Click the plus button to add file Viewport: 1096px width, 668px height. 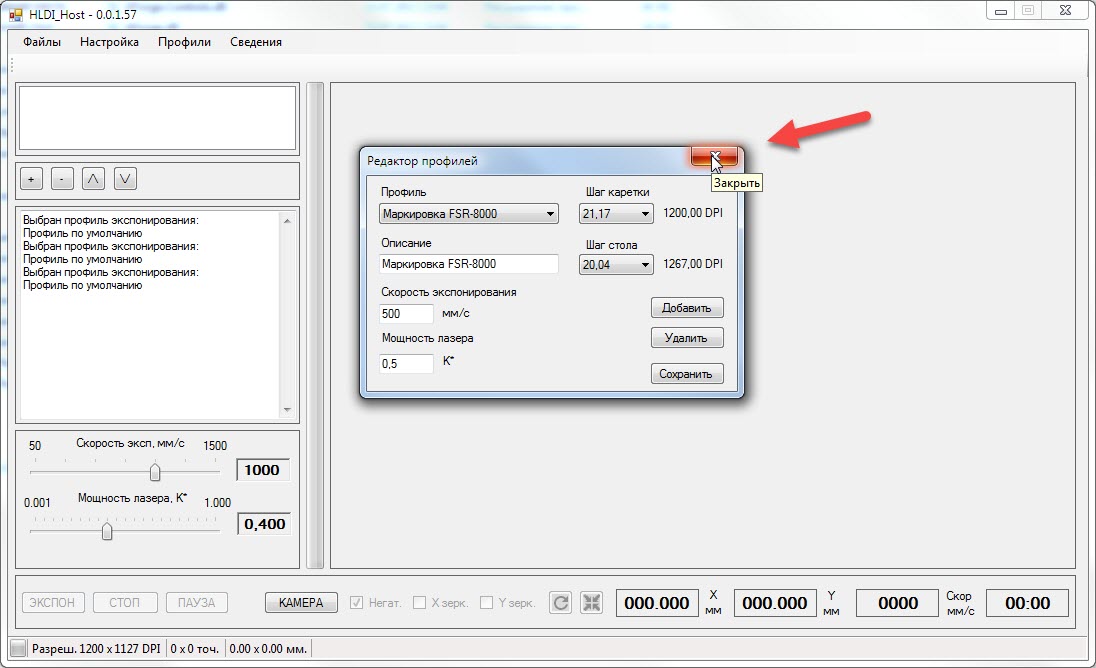(x=31, y=179)
